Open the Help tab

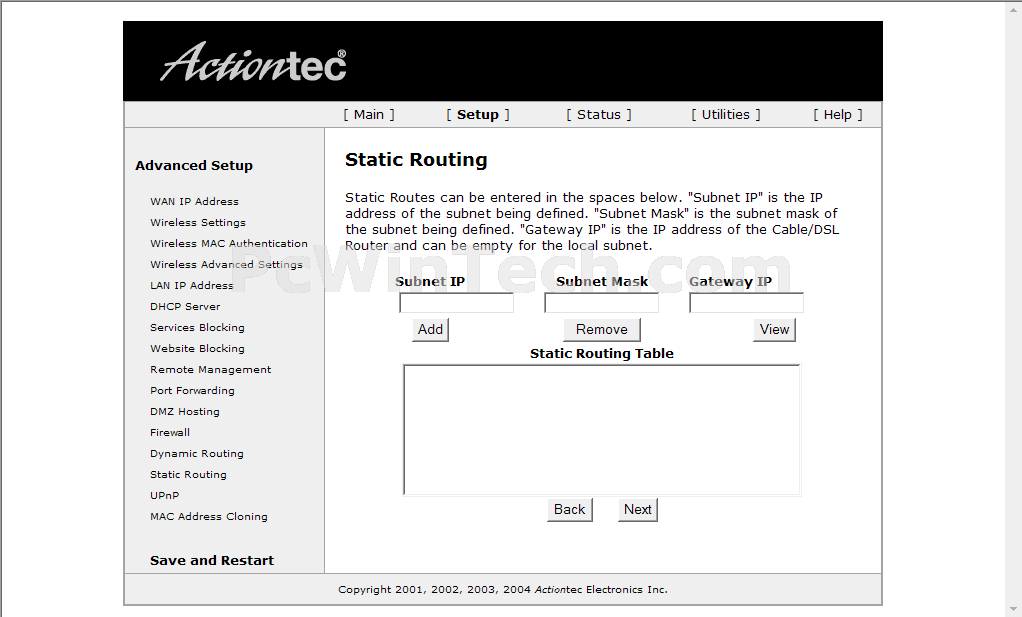(838, 115)
